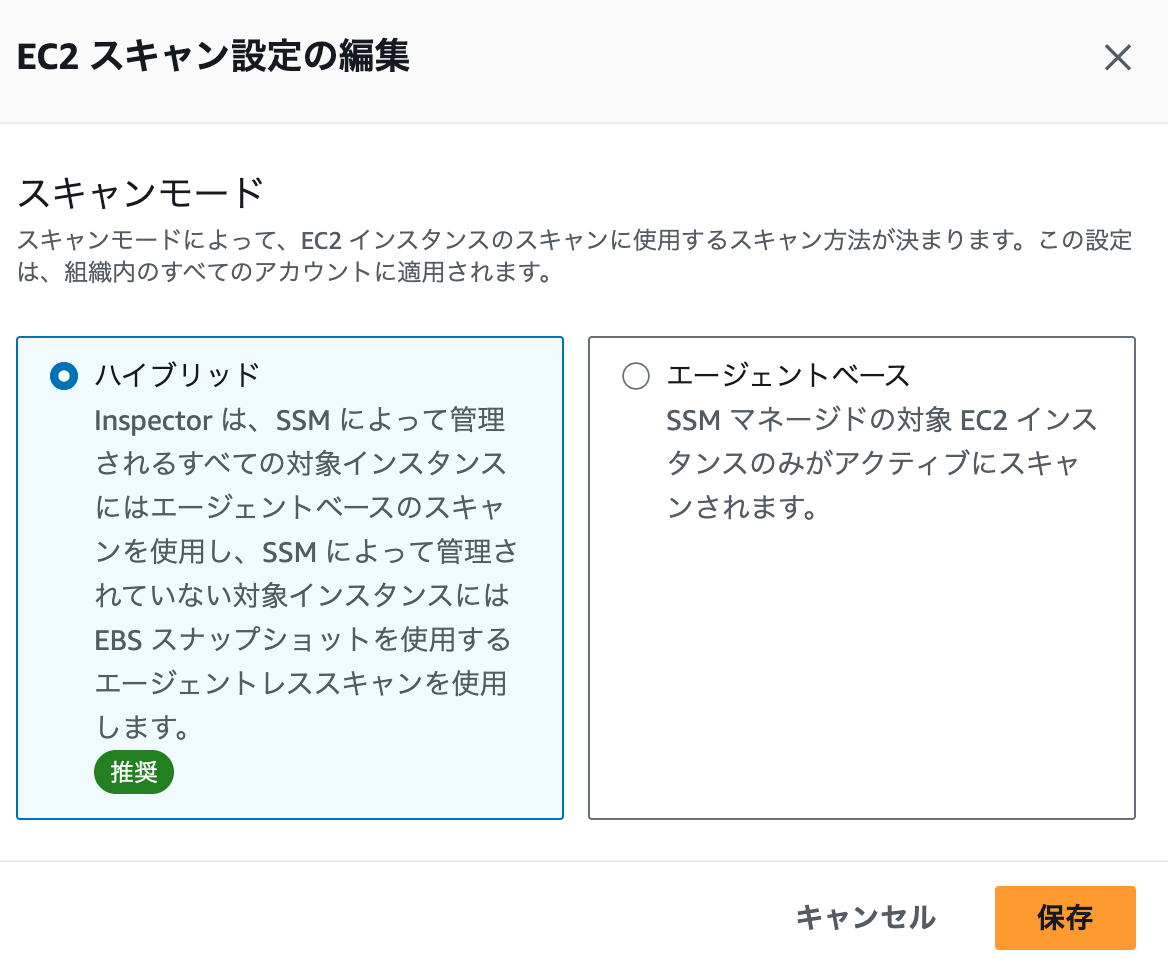The image size is (1168, 964).
Task: Click the unselected radio circle for エージェントベース
Action: pyautogui.click(x=635, y=375)
